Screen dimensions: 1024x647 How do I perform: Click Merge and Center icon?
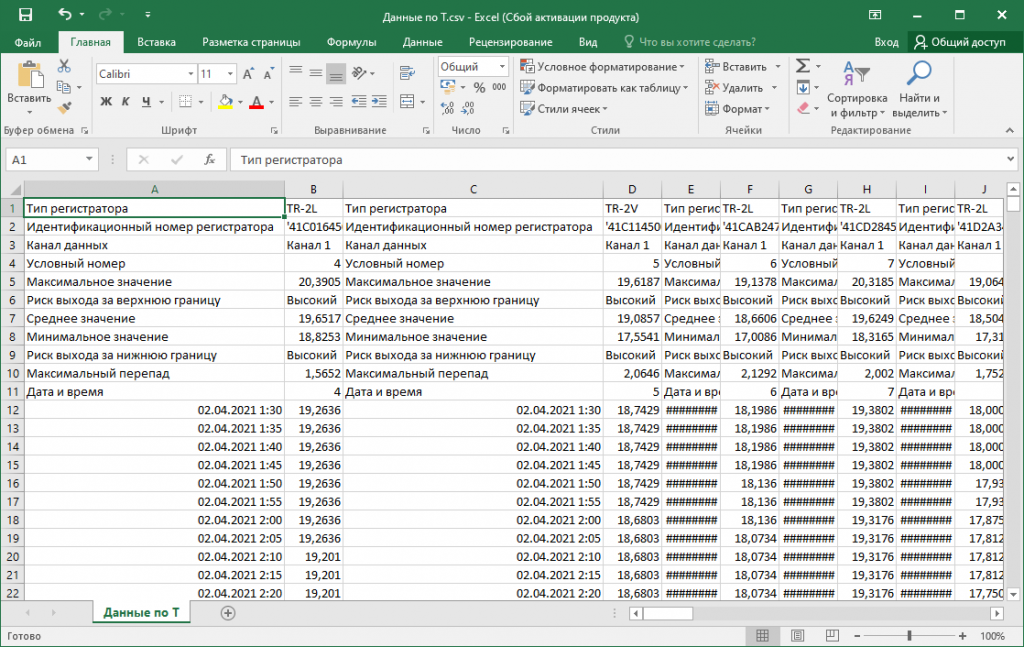[408, 102]
